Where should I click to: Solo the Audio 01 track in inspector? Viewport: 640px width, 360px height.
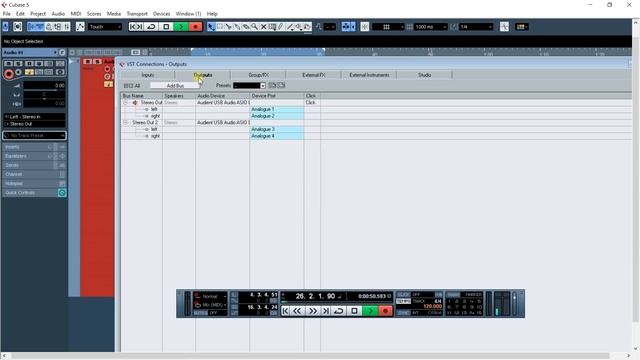pyautogui.click(x=18, y=64)
